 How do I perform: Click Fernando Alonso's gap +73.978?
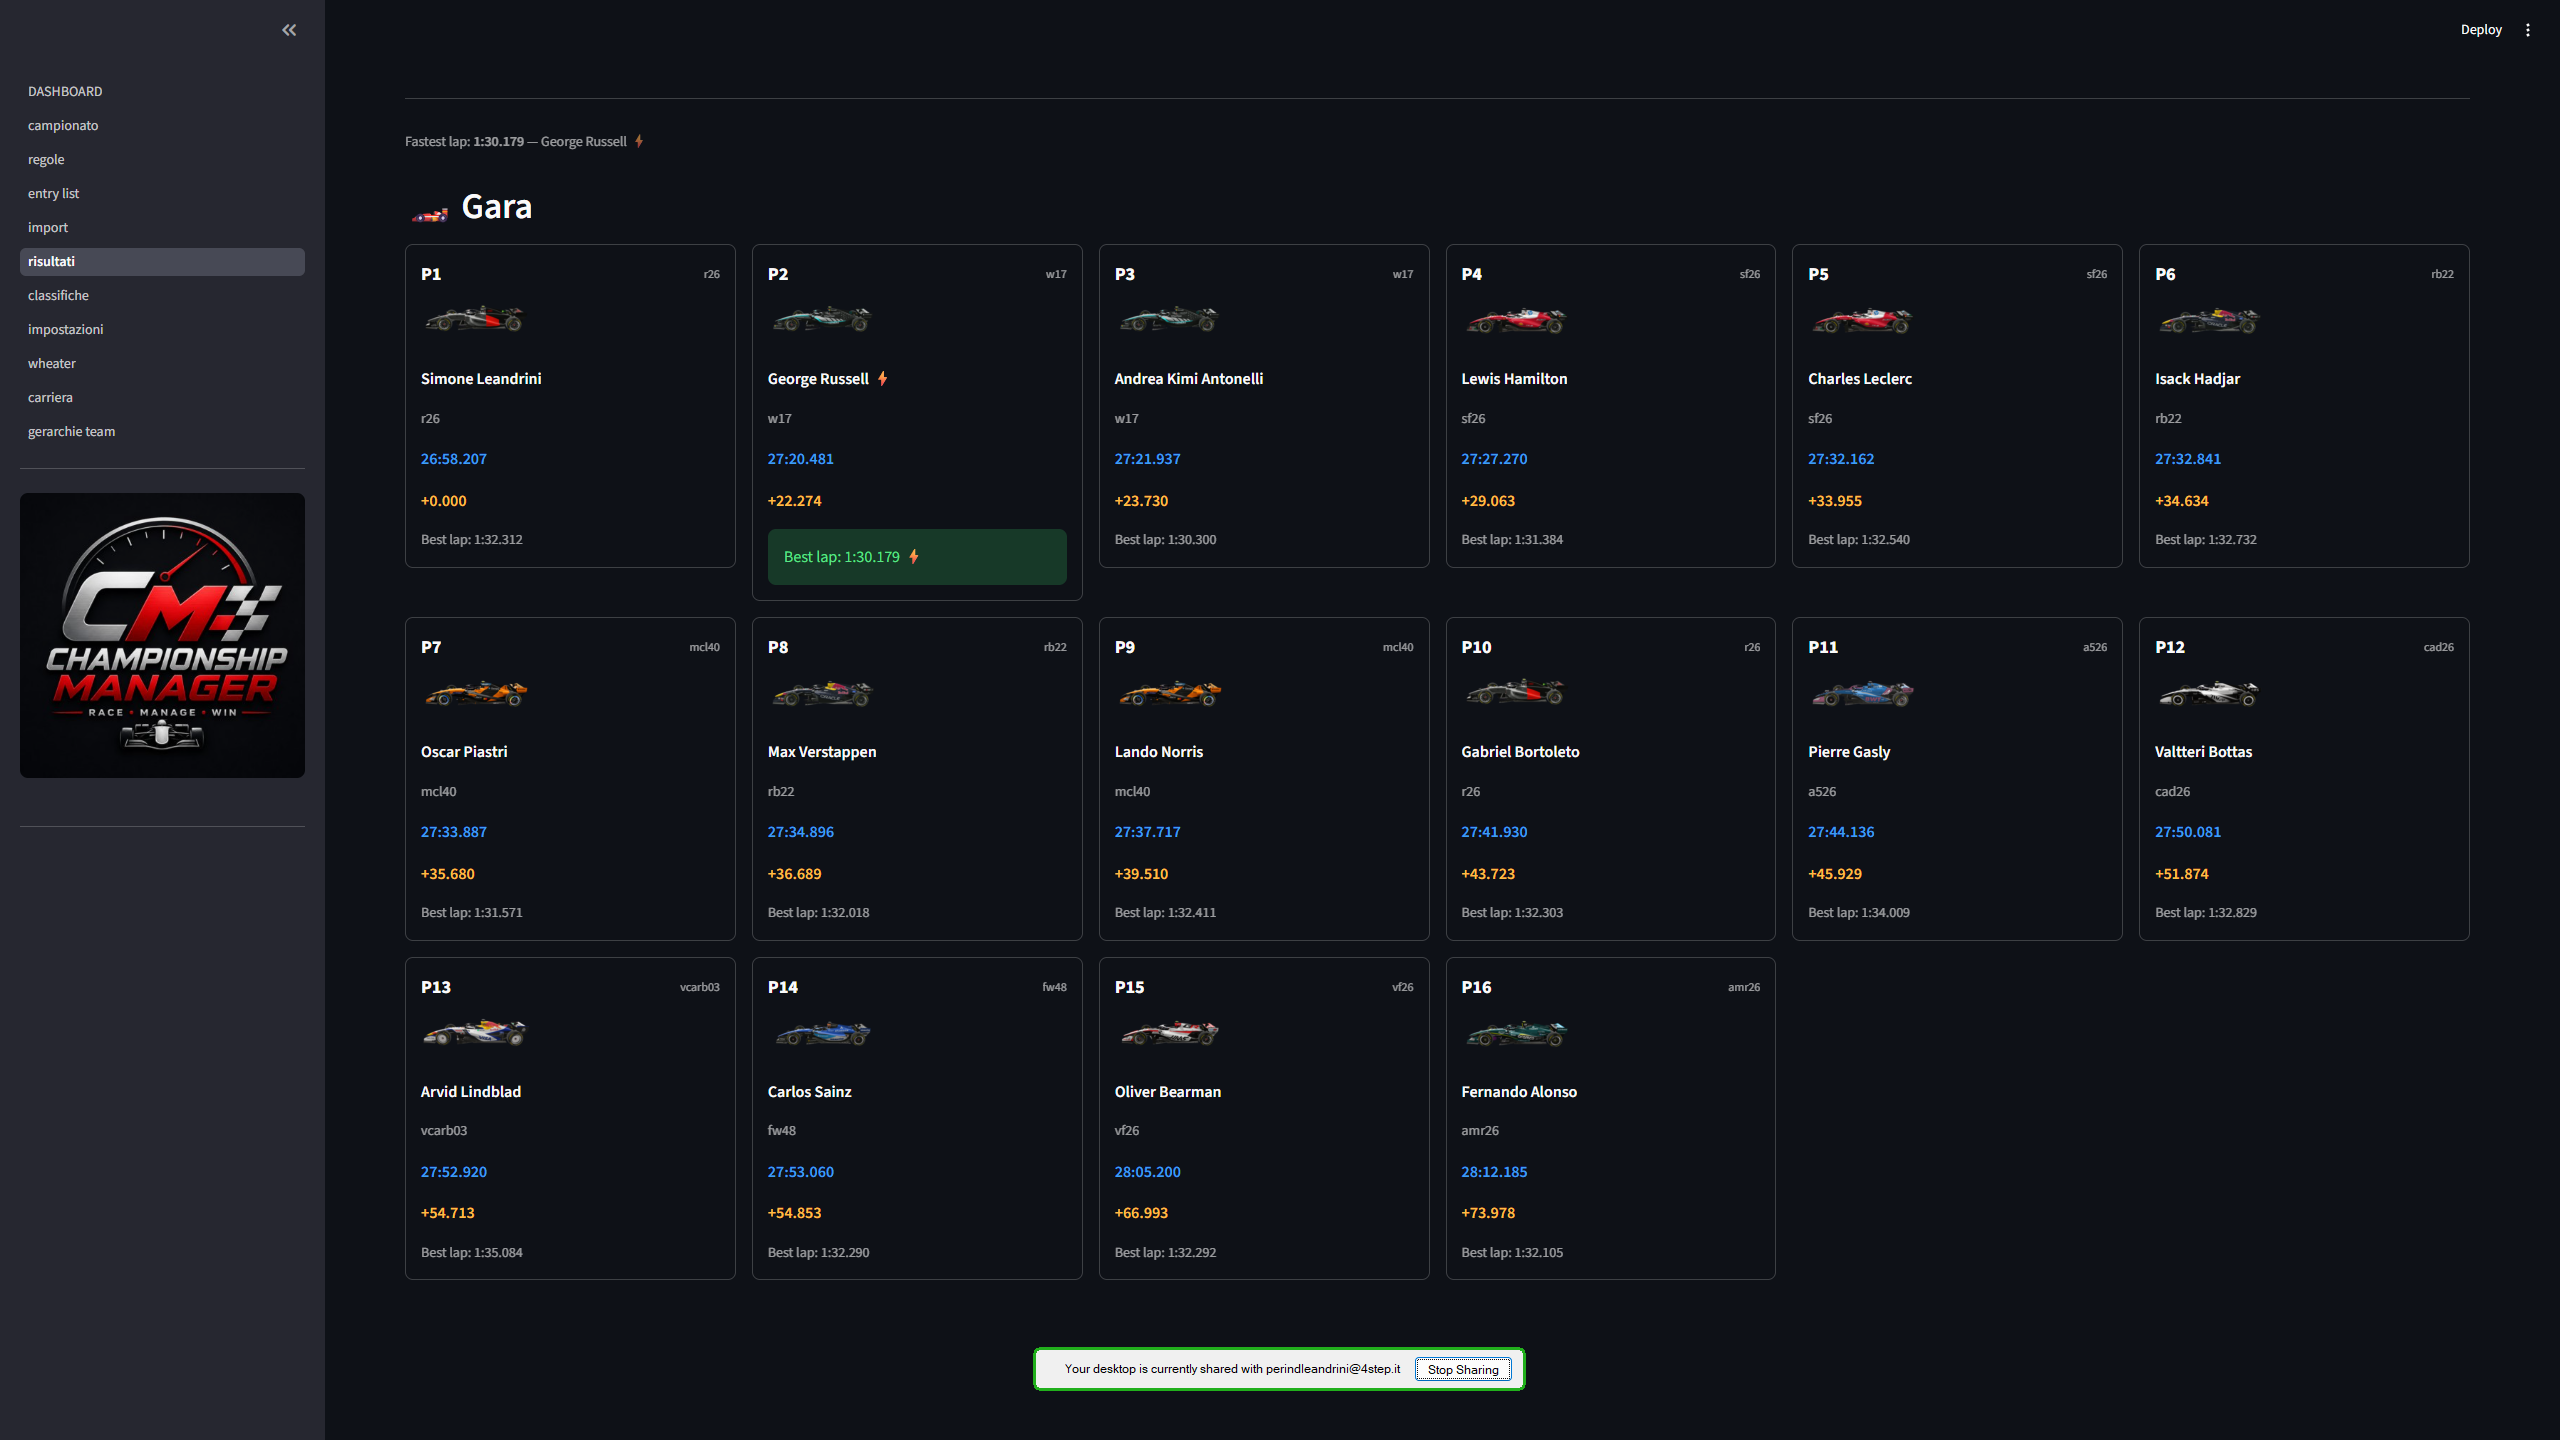[1488, 1213]
